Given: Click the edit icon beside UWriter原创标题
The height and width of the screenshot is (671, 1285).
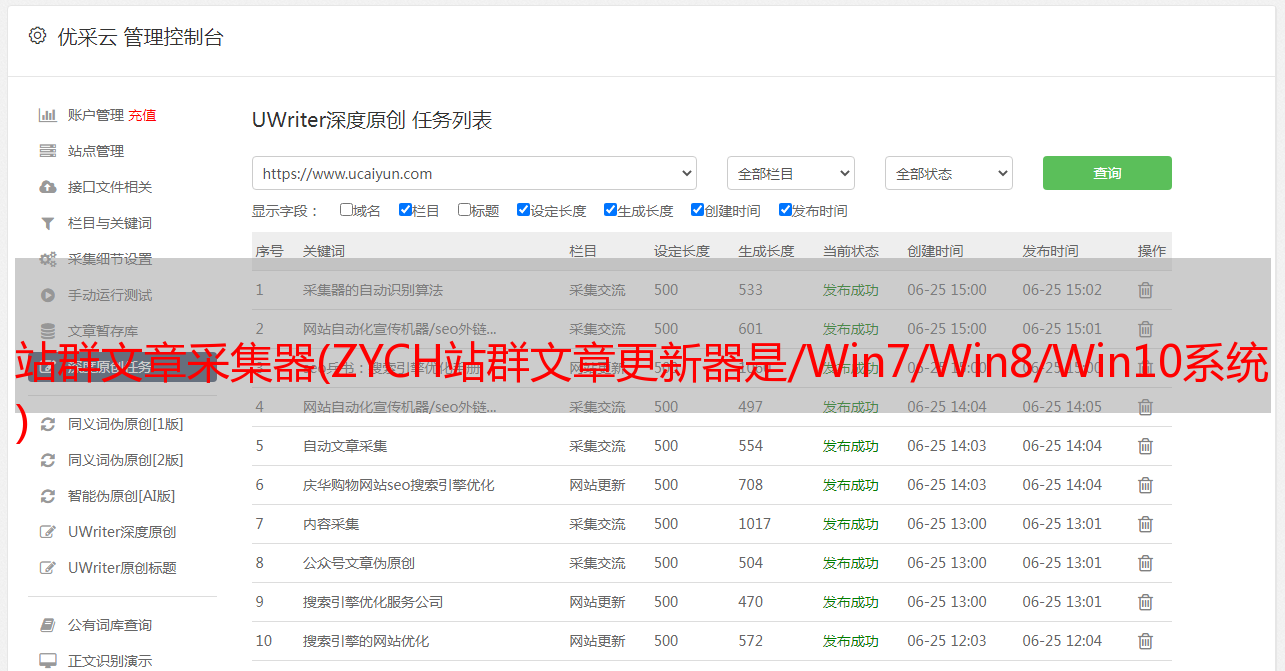Looking at the screenshot, I should click(x=47, y=568).
